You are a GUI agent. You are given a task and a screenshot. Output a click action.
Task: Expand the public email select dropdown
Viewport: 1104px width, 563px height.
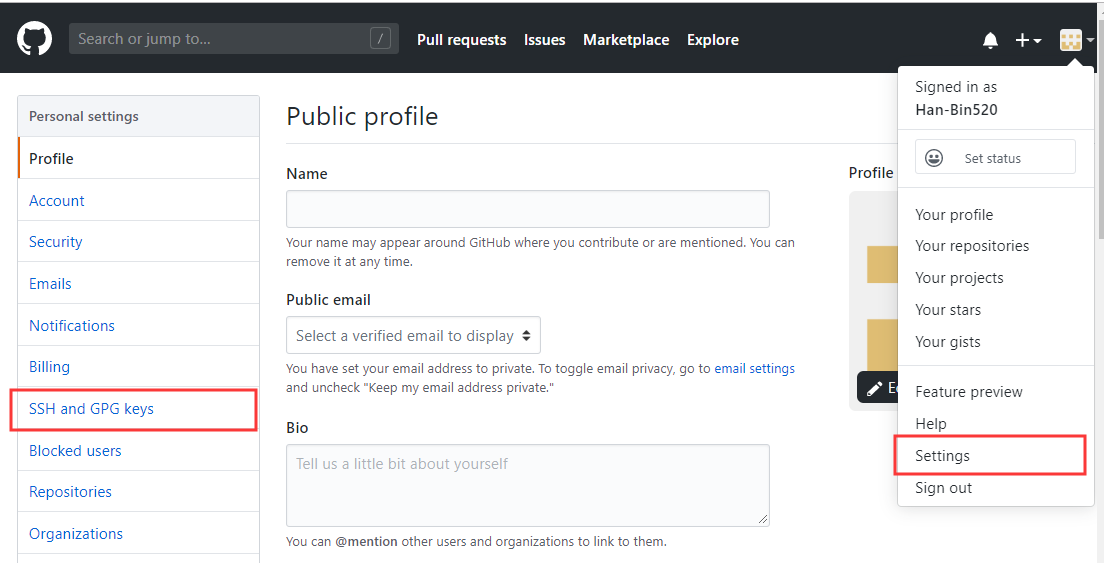point(413,336)
